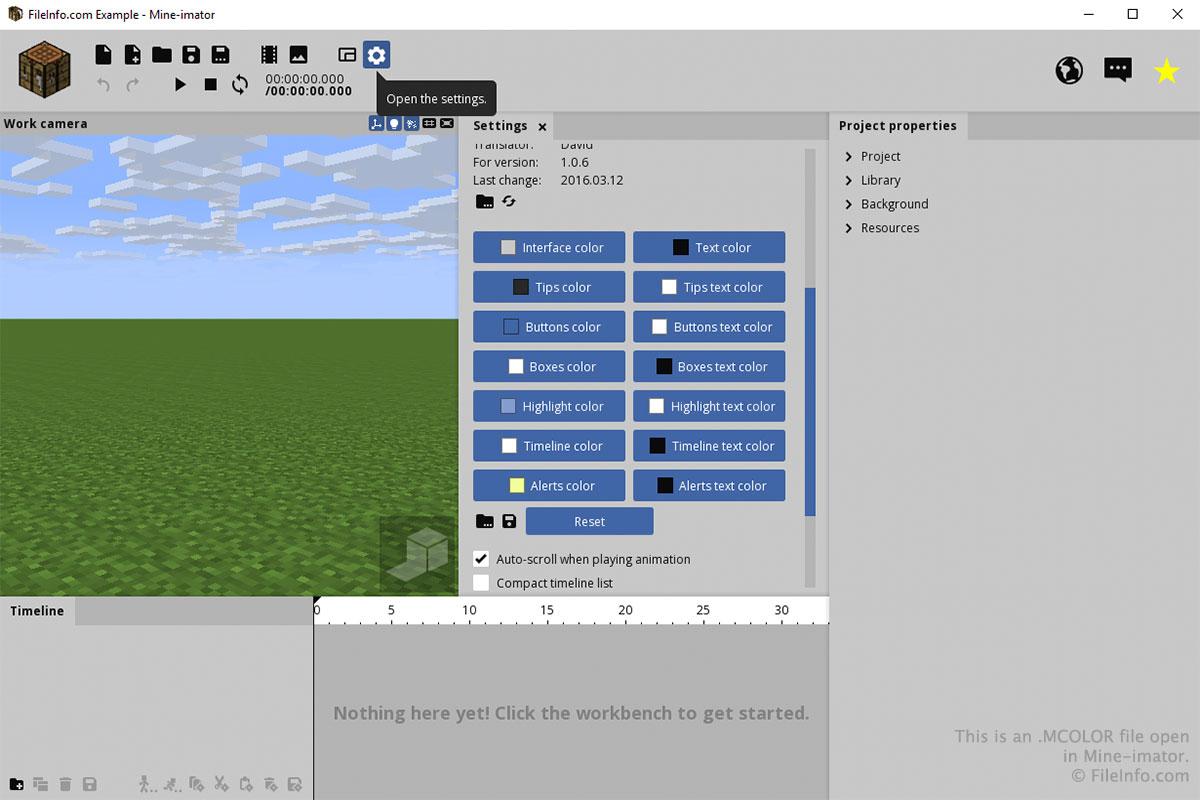This screenshot has width=1200, height=800.
Task: Select the Project properties tab
Action: [x=897, y=126]
